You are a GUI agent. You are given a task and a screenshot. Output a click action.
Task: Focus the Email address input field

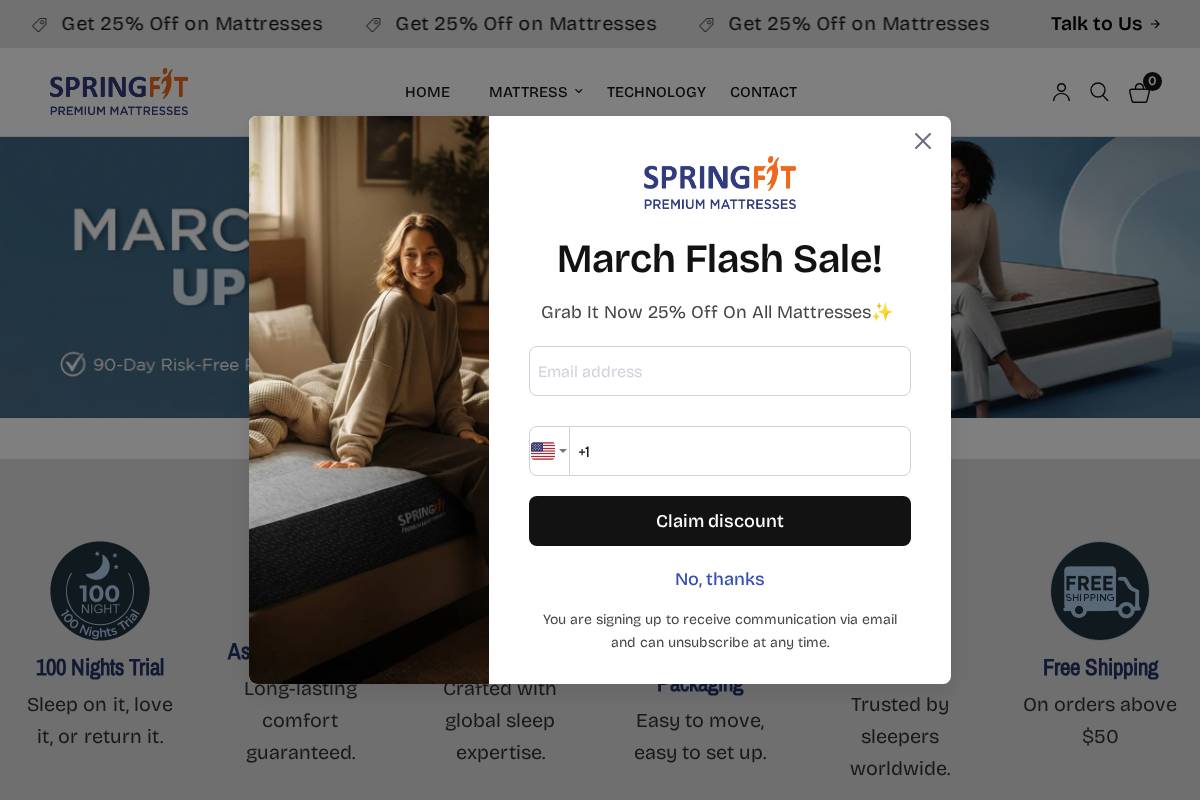coord(719,371)
